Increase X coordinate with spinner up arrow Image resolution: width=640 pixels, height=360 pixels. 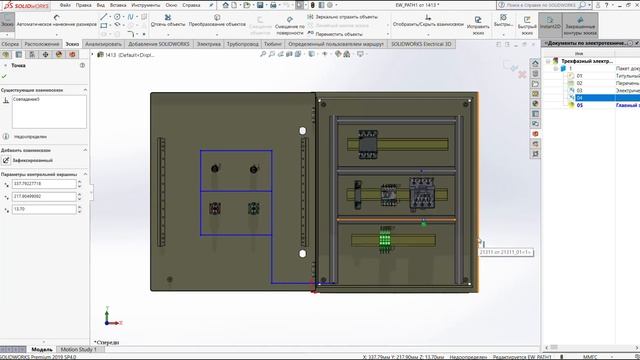click(x=80, y=182)
